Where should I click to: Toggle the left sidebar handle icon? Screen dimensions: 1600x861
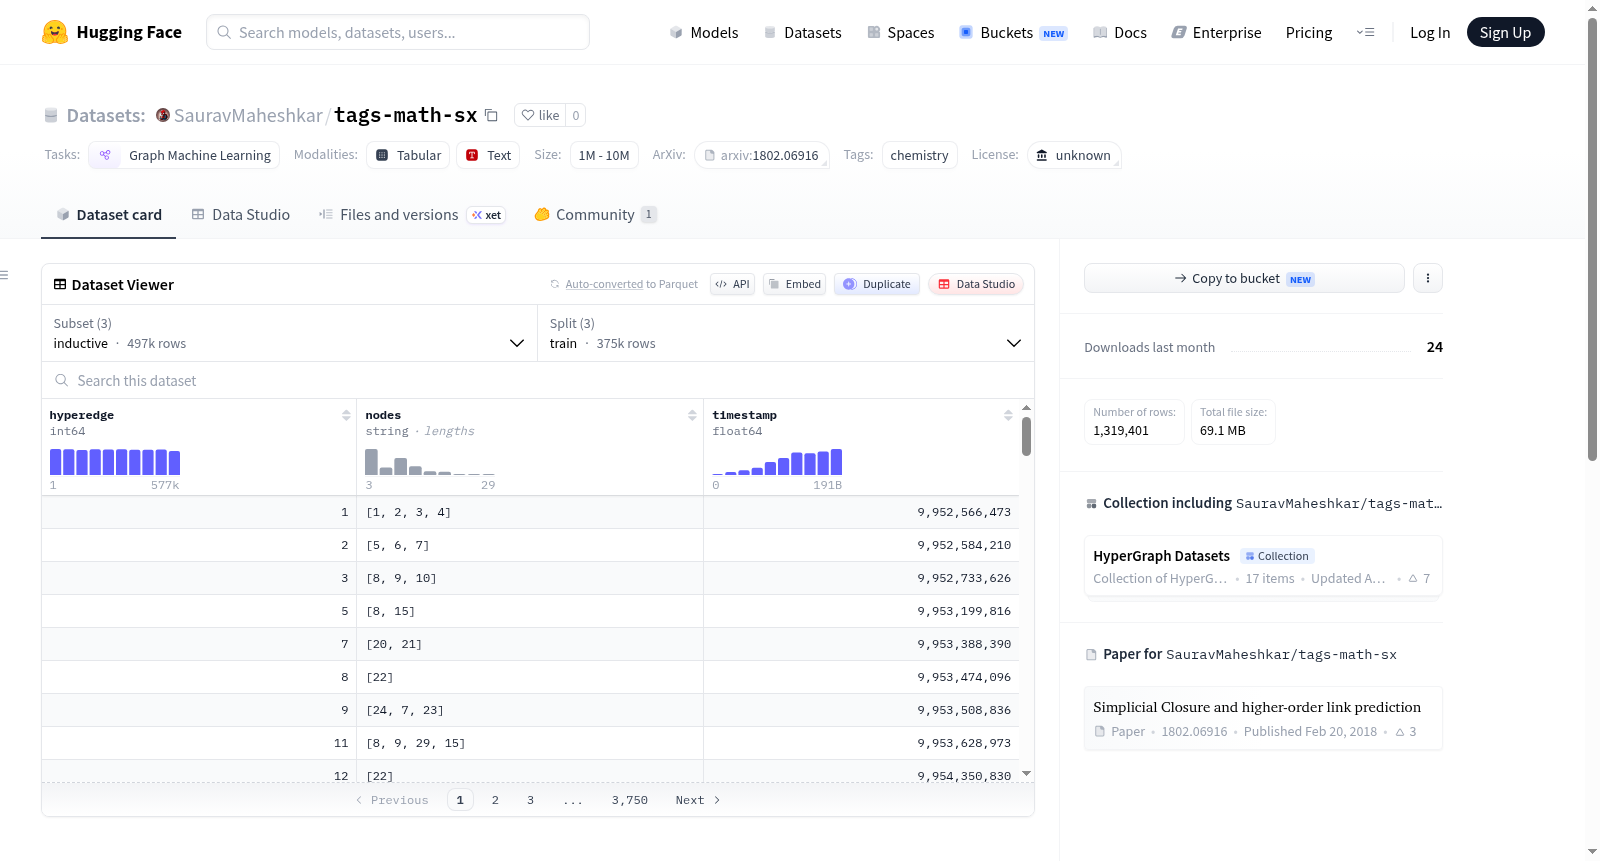click(4, 275)
